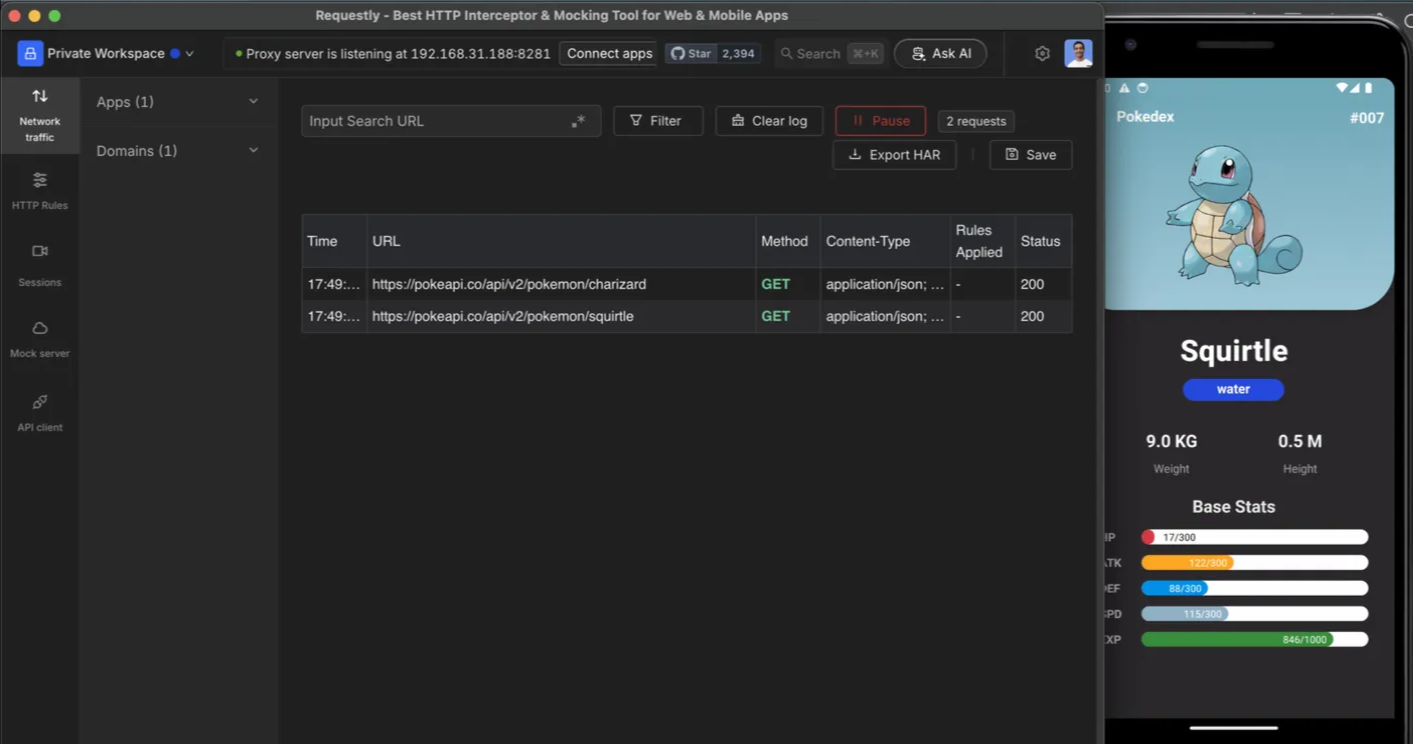Select the charizard request row
Viewport: 1413px width, 744px height.
click(x=560, y=284)
